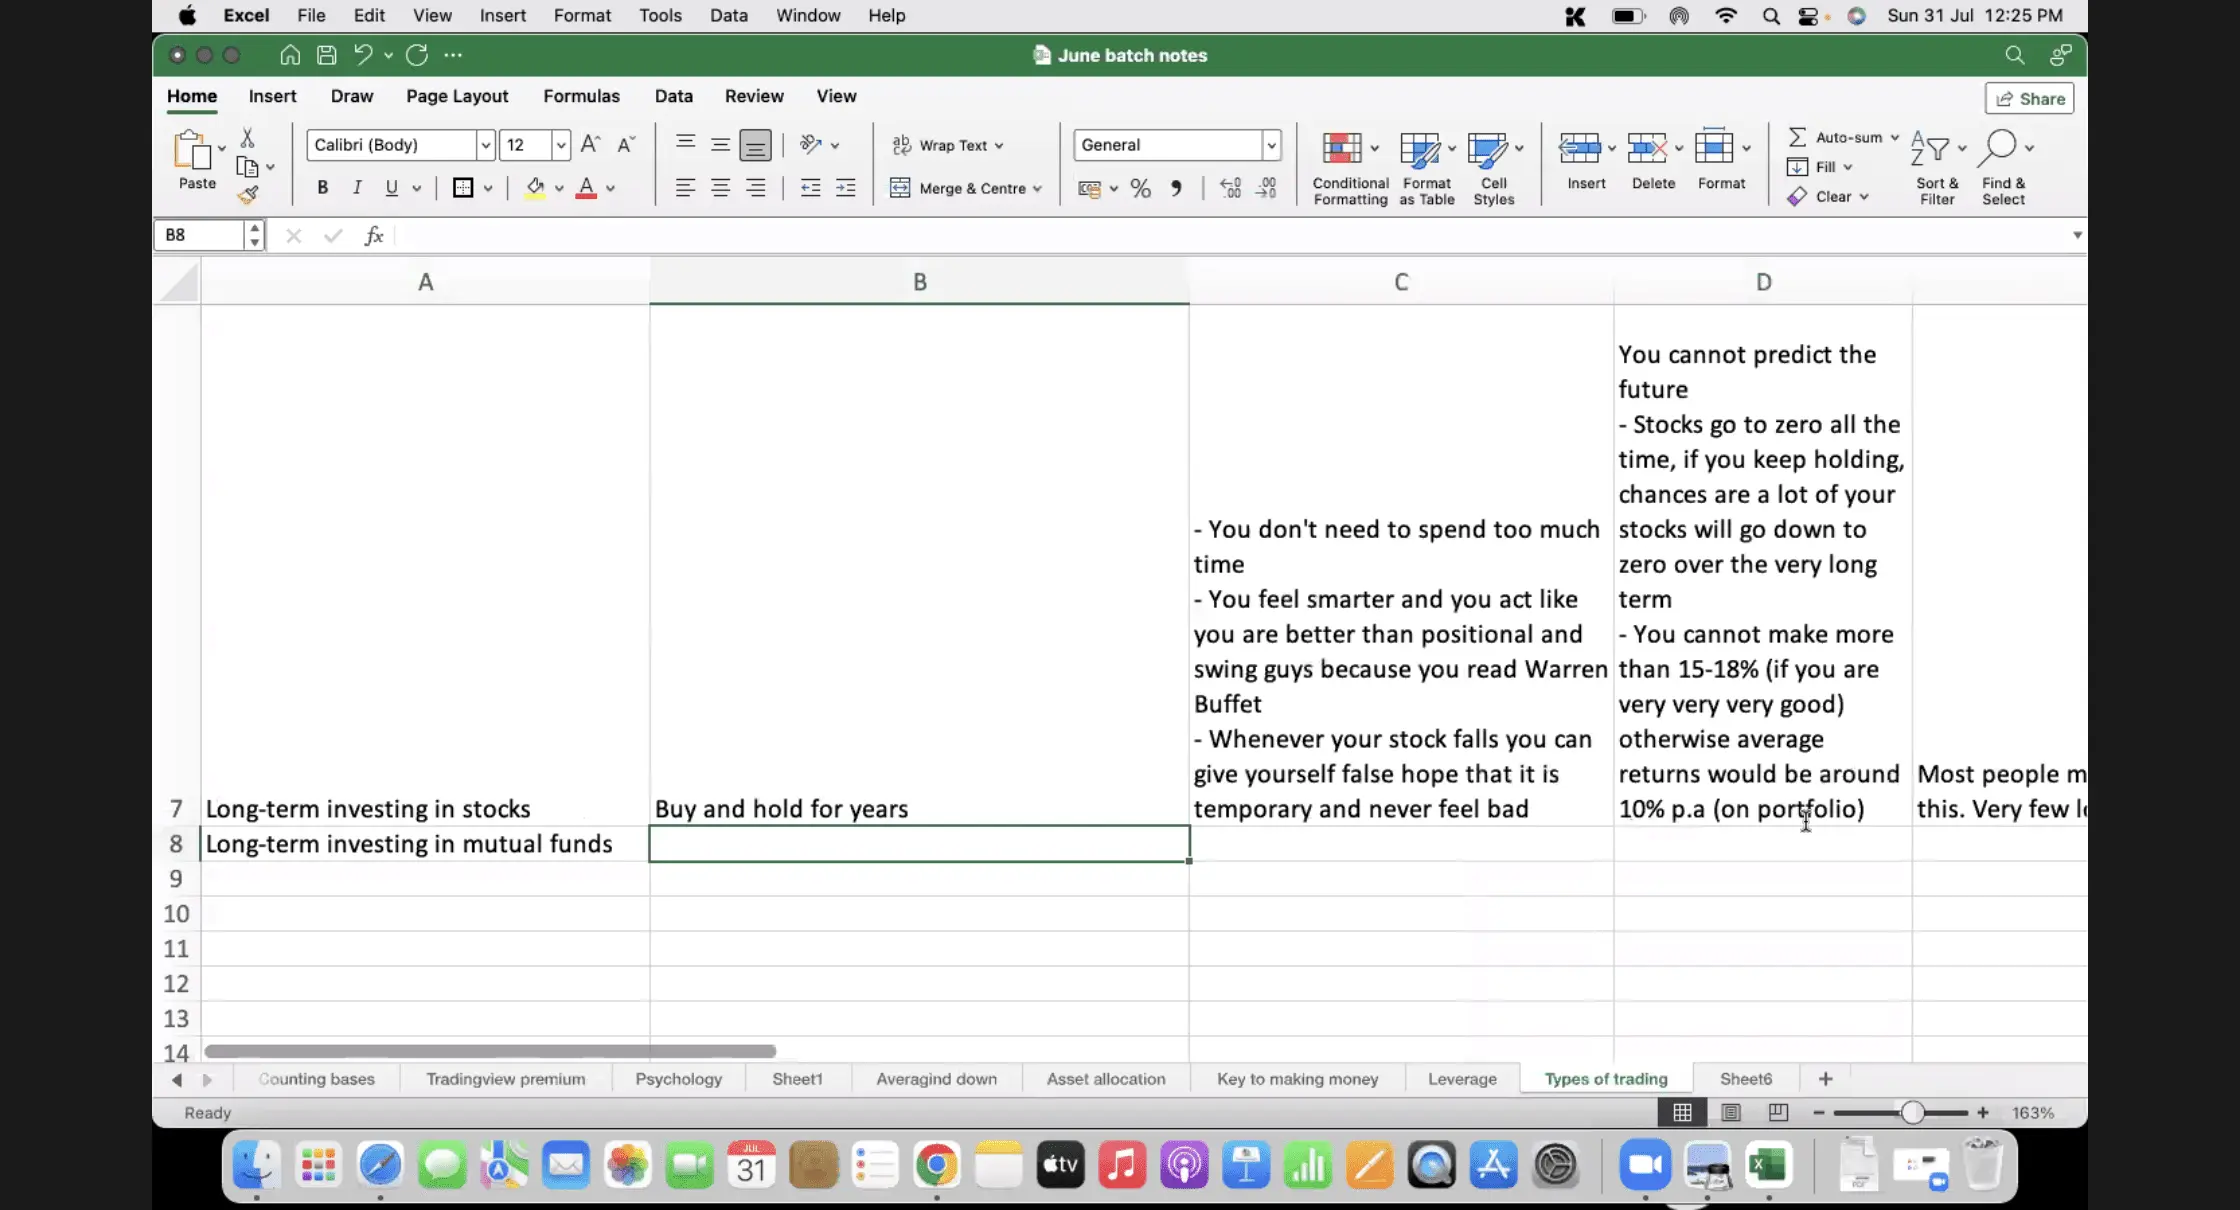The width and height of the screenshot is (2240, 1210).
Task: Click the Name Box showing B8
Action: pos(200,235)
